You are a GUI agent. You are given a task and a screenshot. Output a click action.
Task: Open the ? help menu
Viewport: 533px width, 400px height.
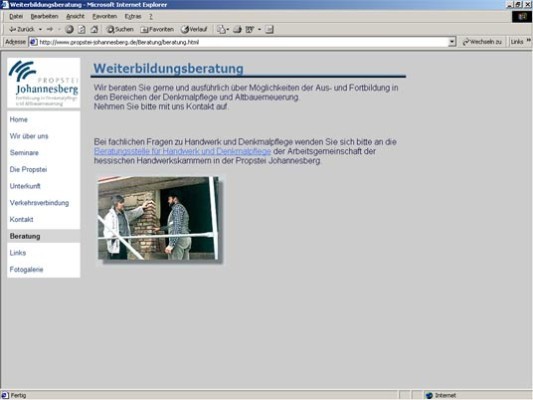151,16
